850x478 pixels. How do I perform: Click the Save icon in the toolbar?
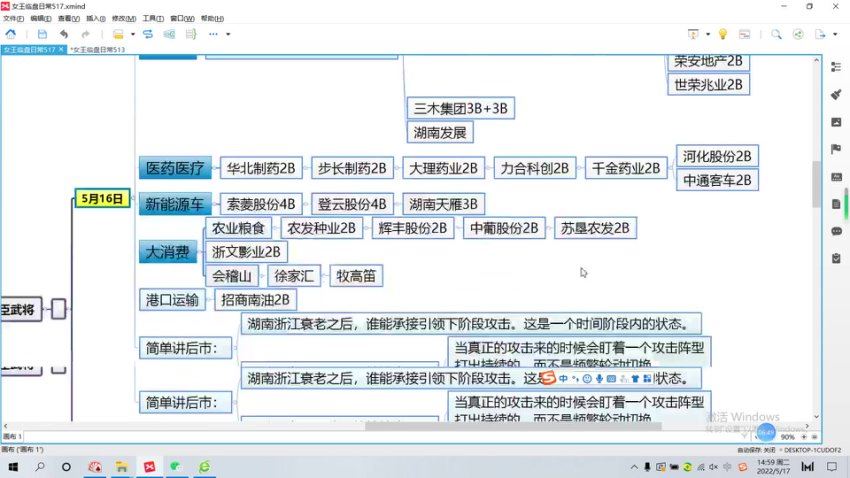coord(42,34)
